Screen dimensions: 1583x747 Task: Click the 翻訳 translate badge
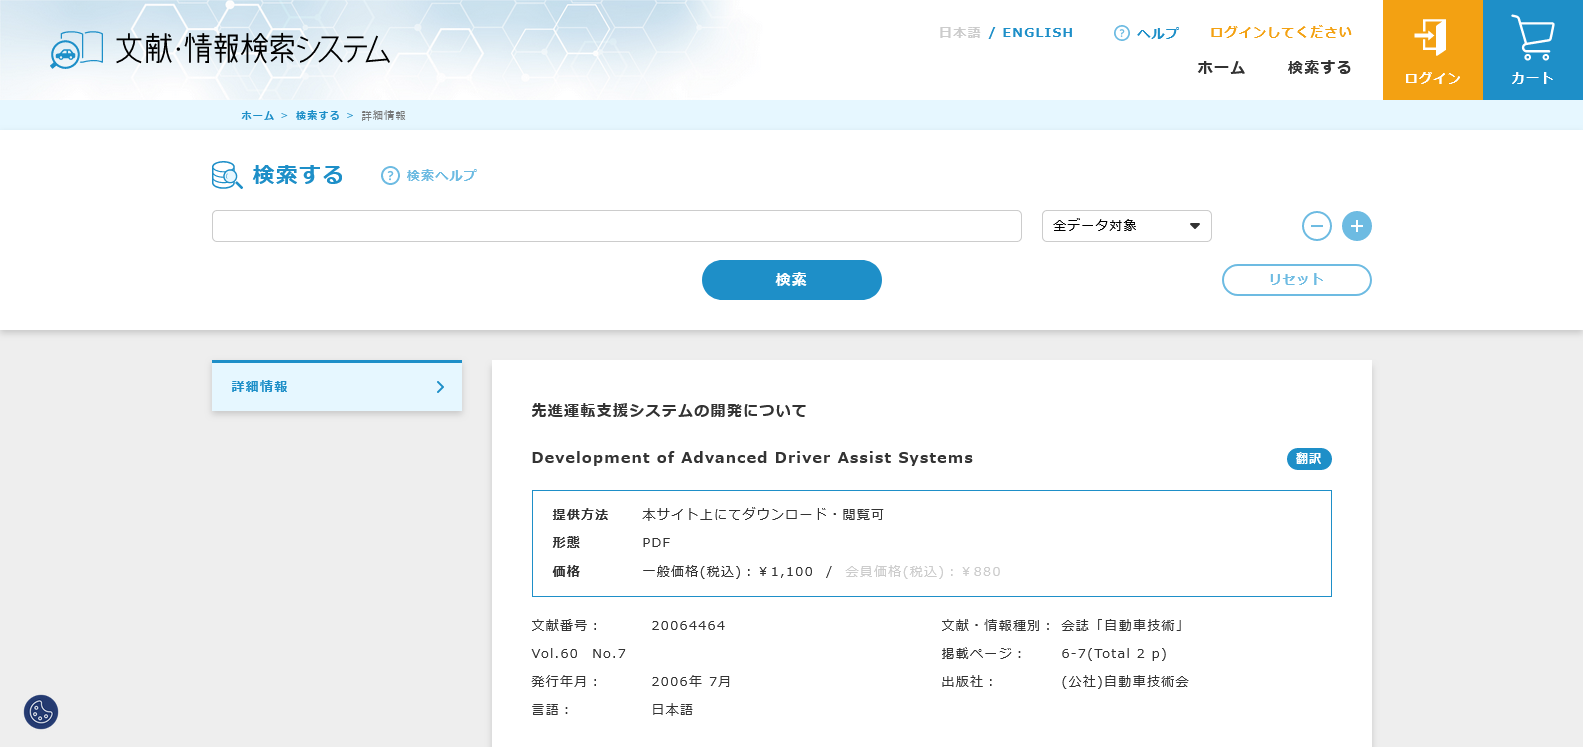(1308, 459)
